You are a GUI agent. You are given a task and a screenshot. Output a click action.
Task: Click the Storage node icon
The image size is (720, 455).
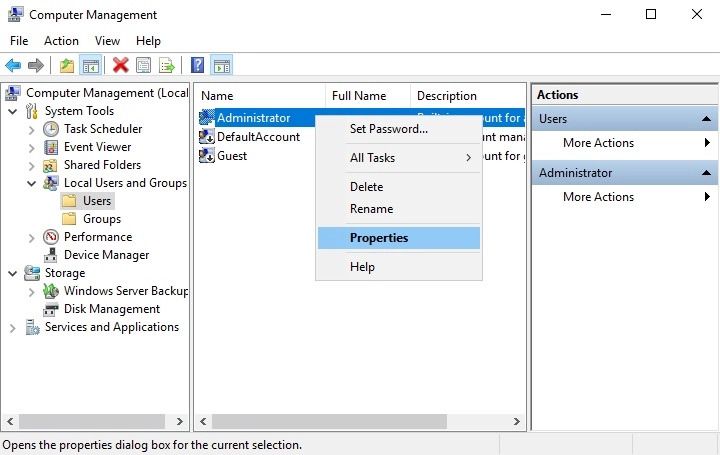[x=32, y=273]
